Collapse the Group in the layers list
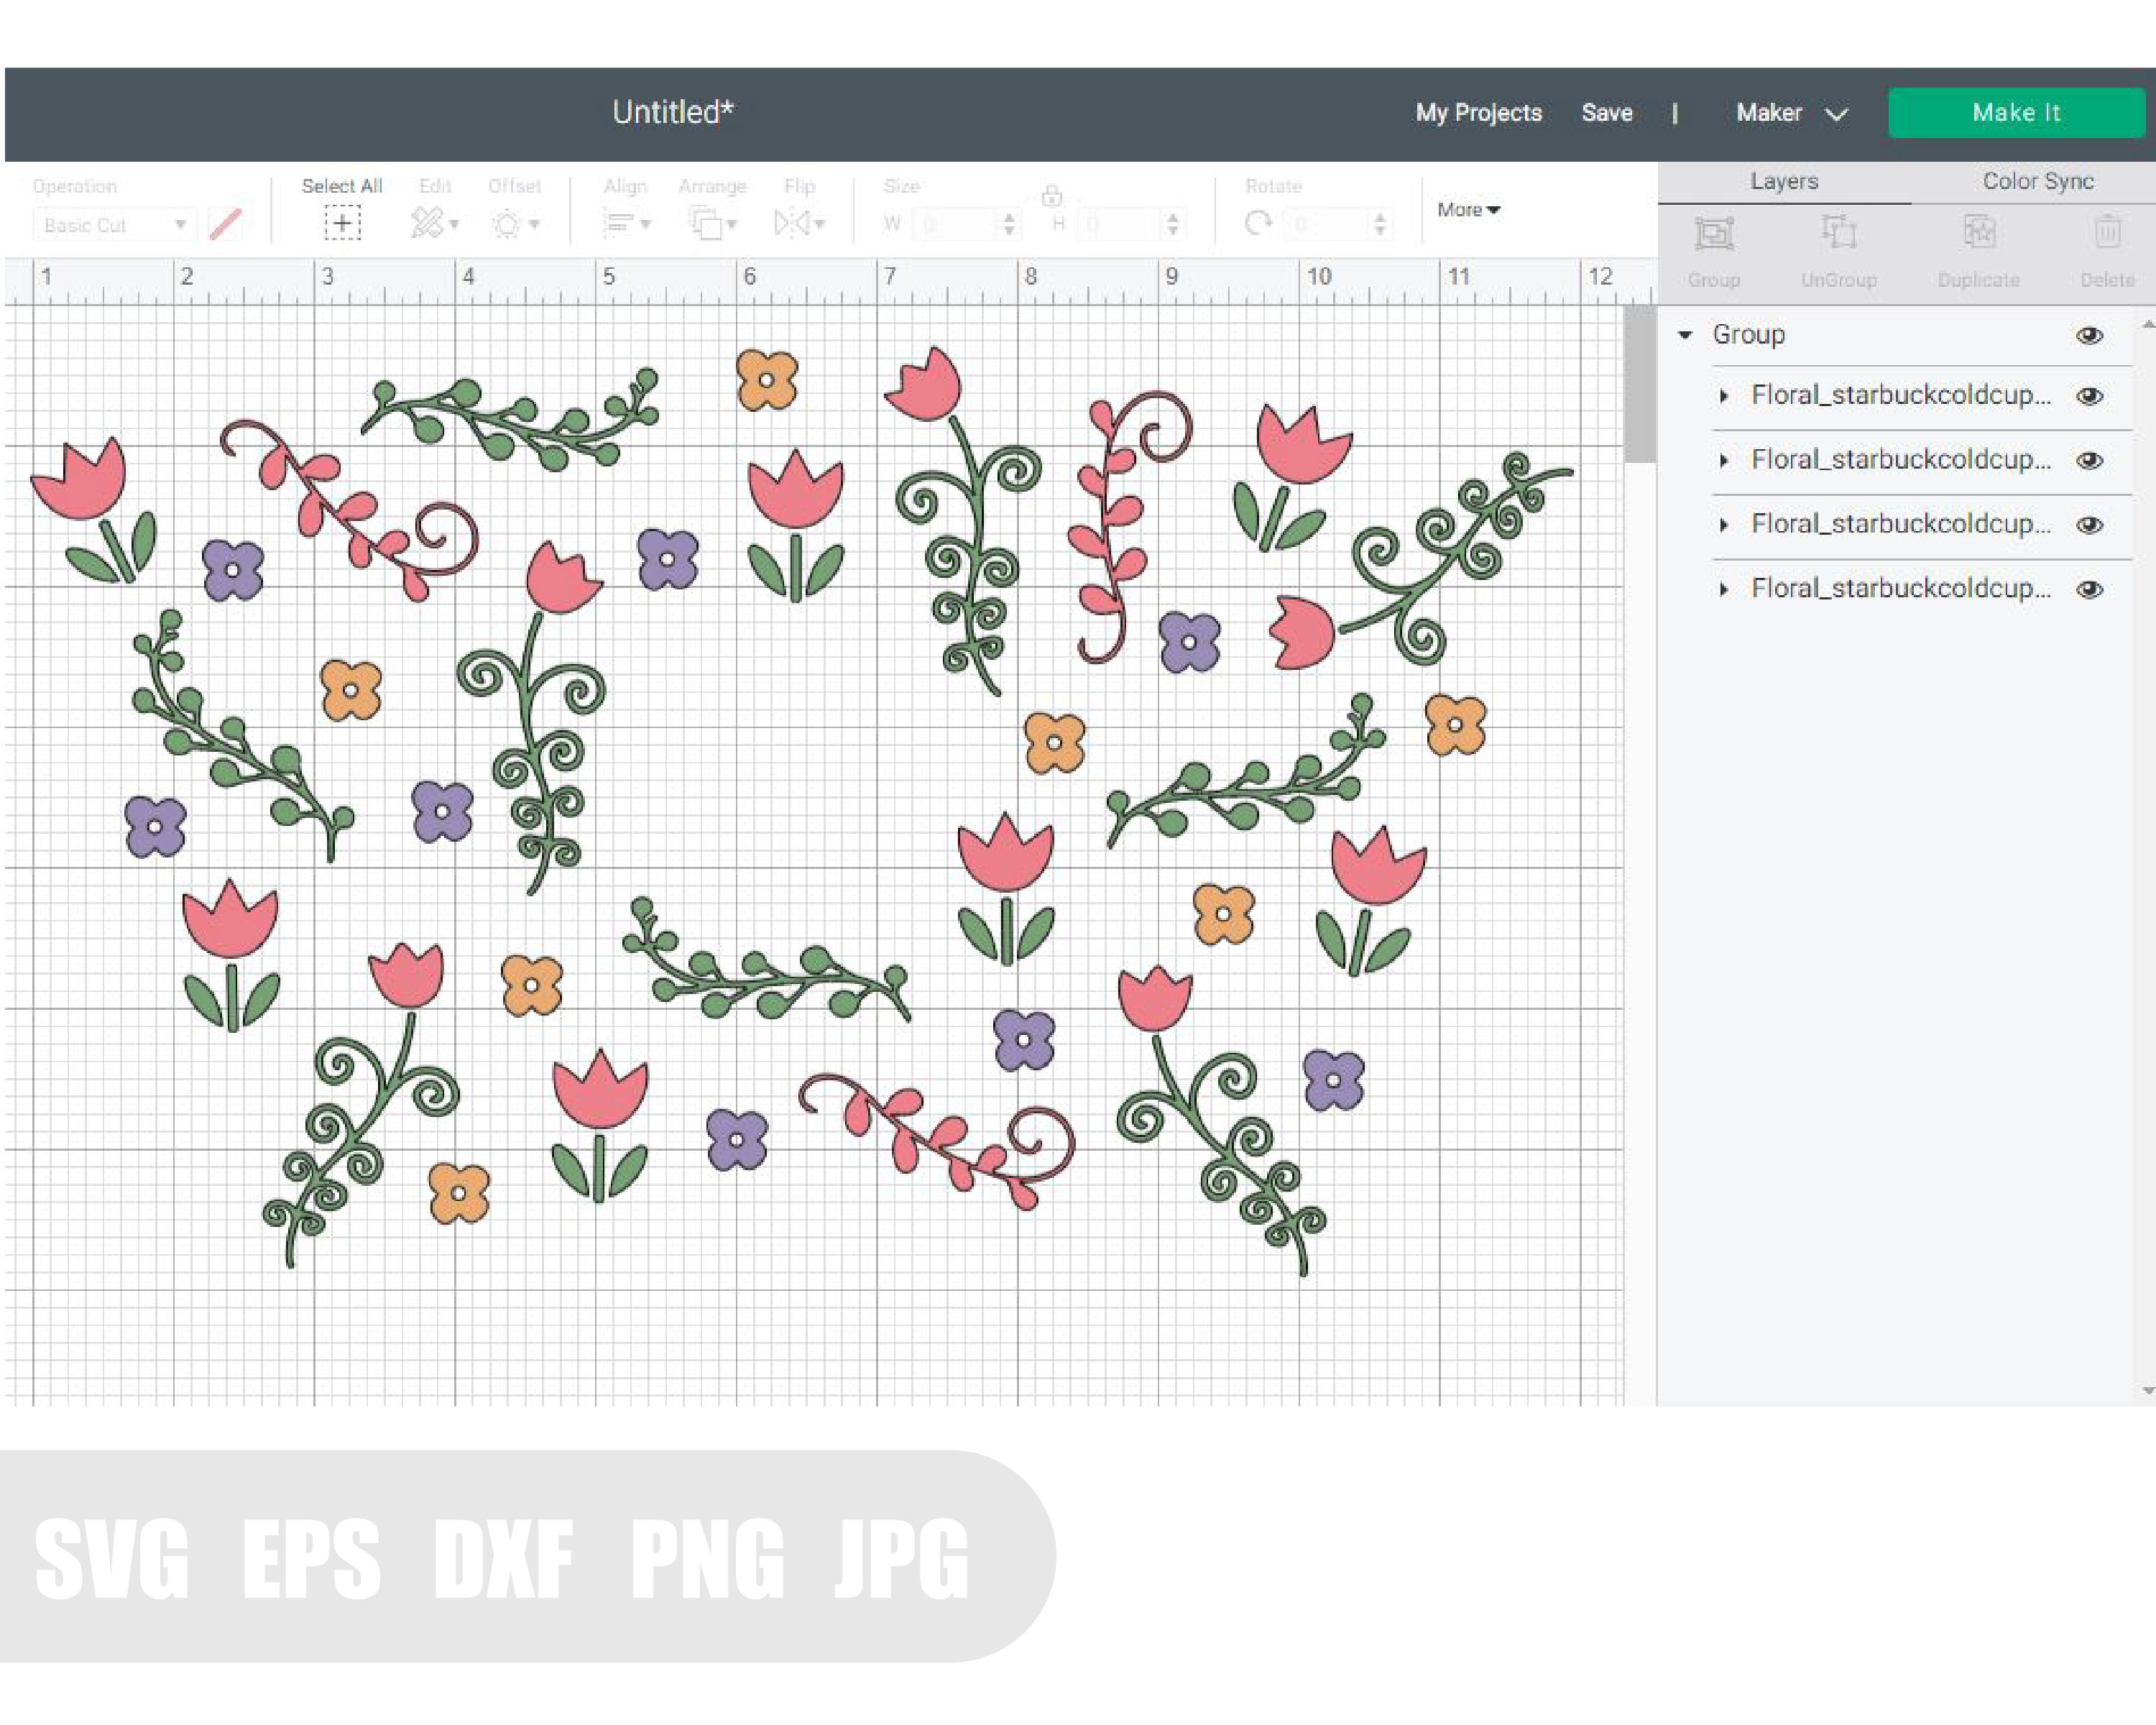The width and height of the screenshot is (2156, 1725). click(x=1686, y=334)
